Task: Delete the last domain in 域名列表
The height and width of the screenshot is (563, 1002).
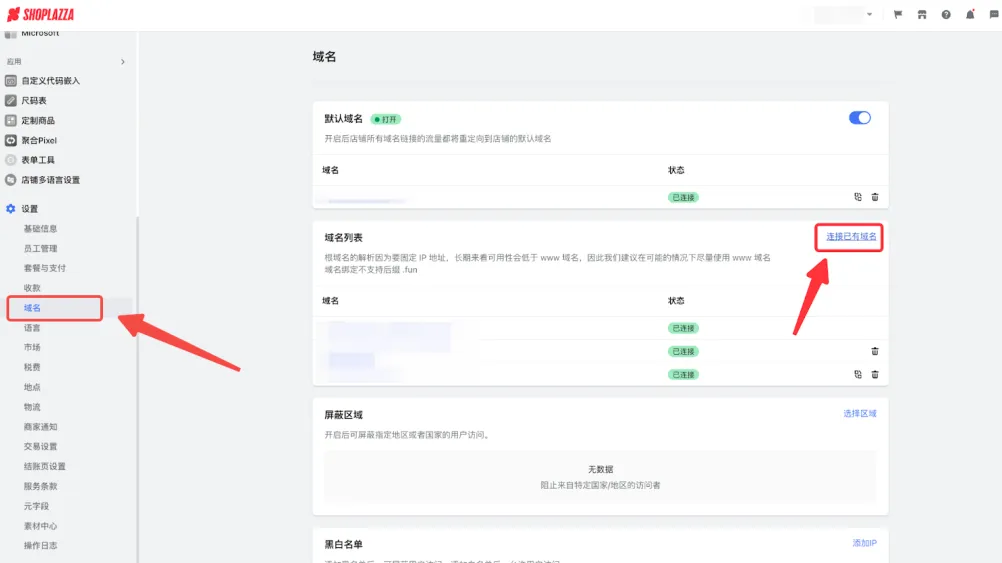Action: click(875, 374)
